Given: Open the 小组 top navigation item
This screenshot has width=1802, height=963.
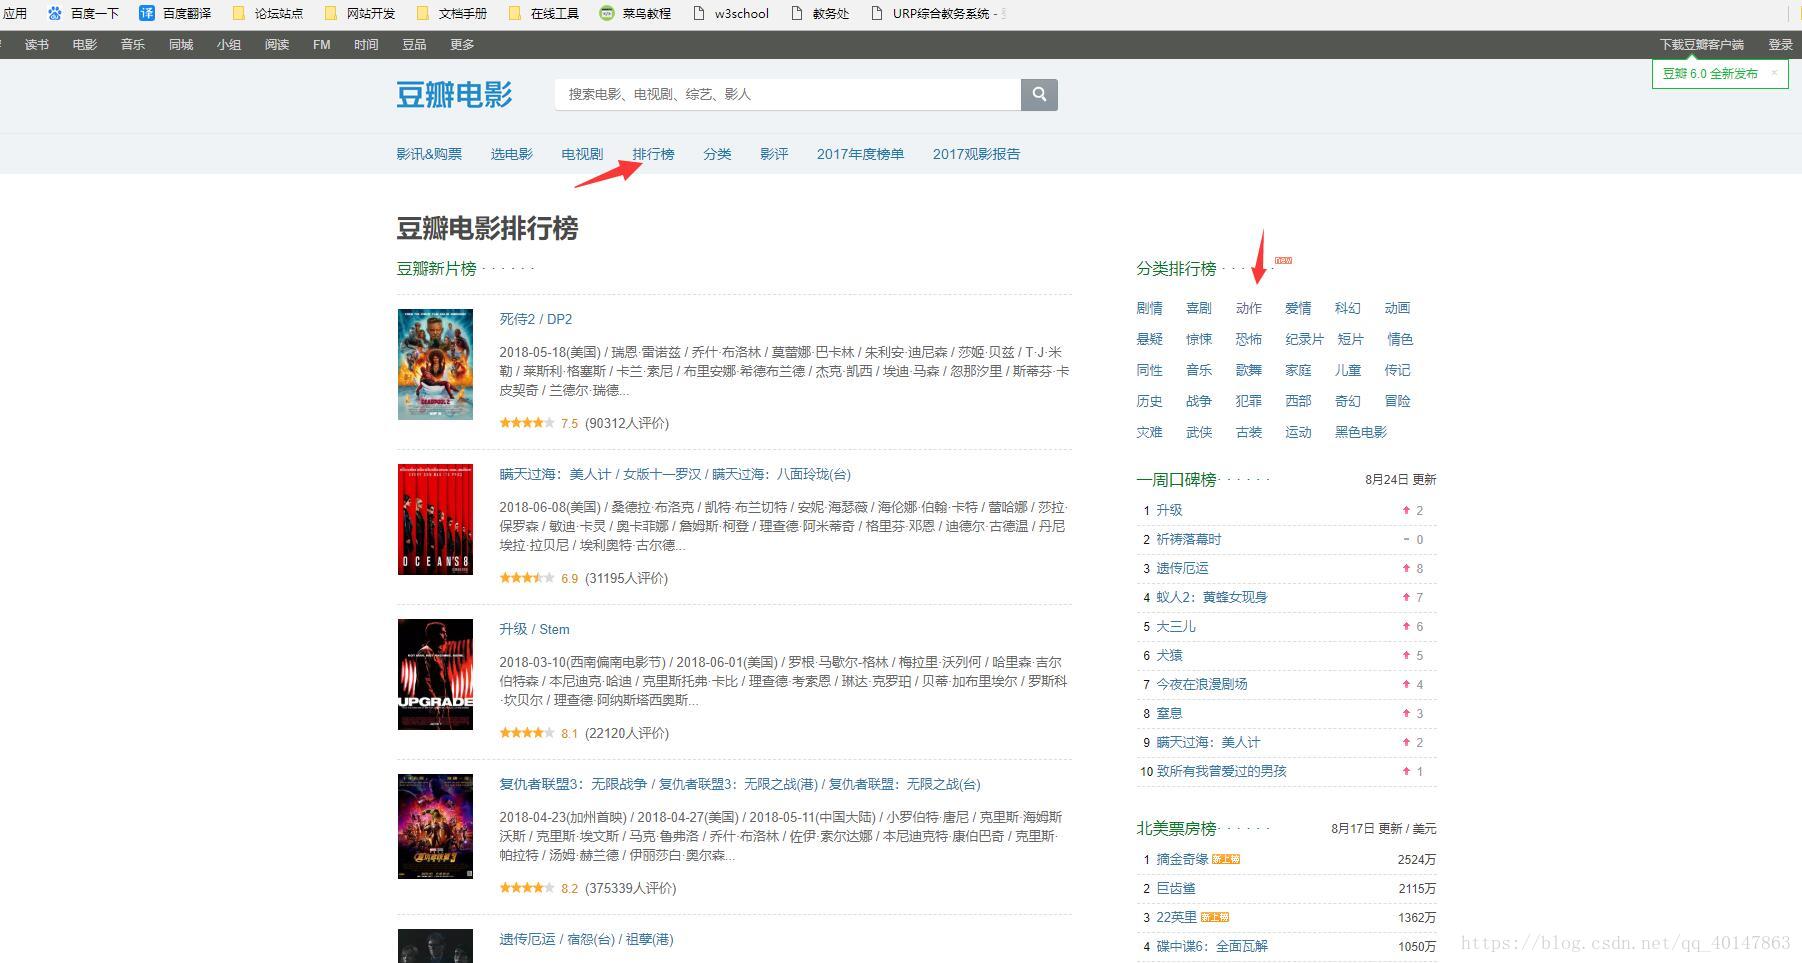Looking at the screenshot, I should (x=229, y=44).
